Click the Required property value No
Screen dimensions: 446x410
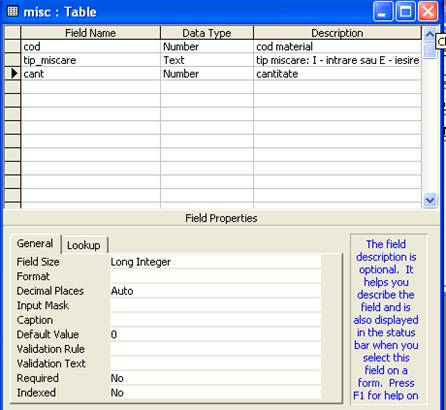(215, 378)
